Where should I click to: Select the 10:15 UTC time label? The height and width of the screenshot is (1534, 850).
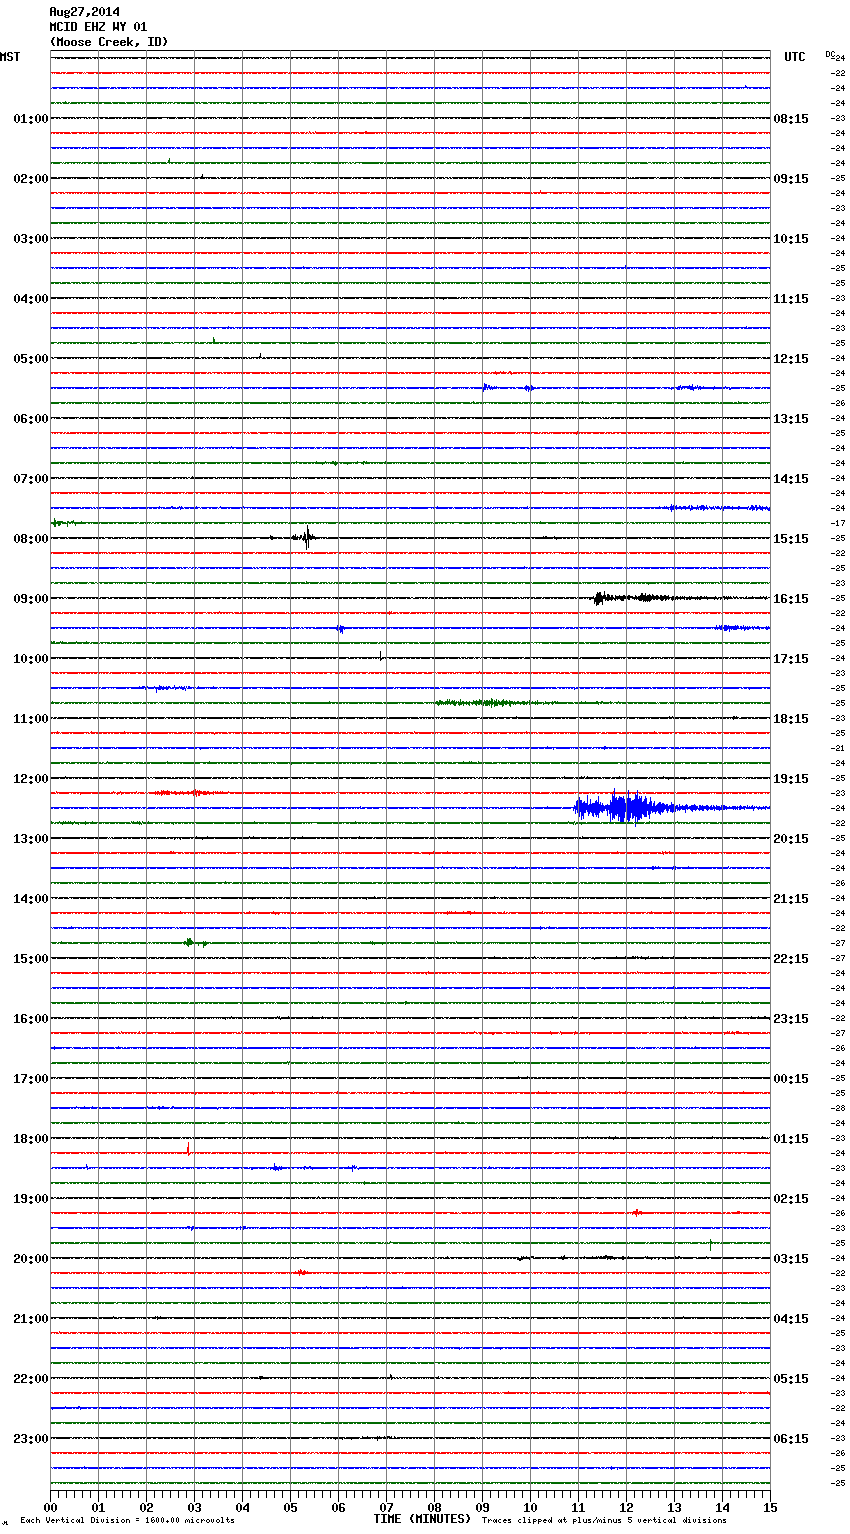tap(791, 239)
